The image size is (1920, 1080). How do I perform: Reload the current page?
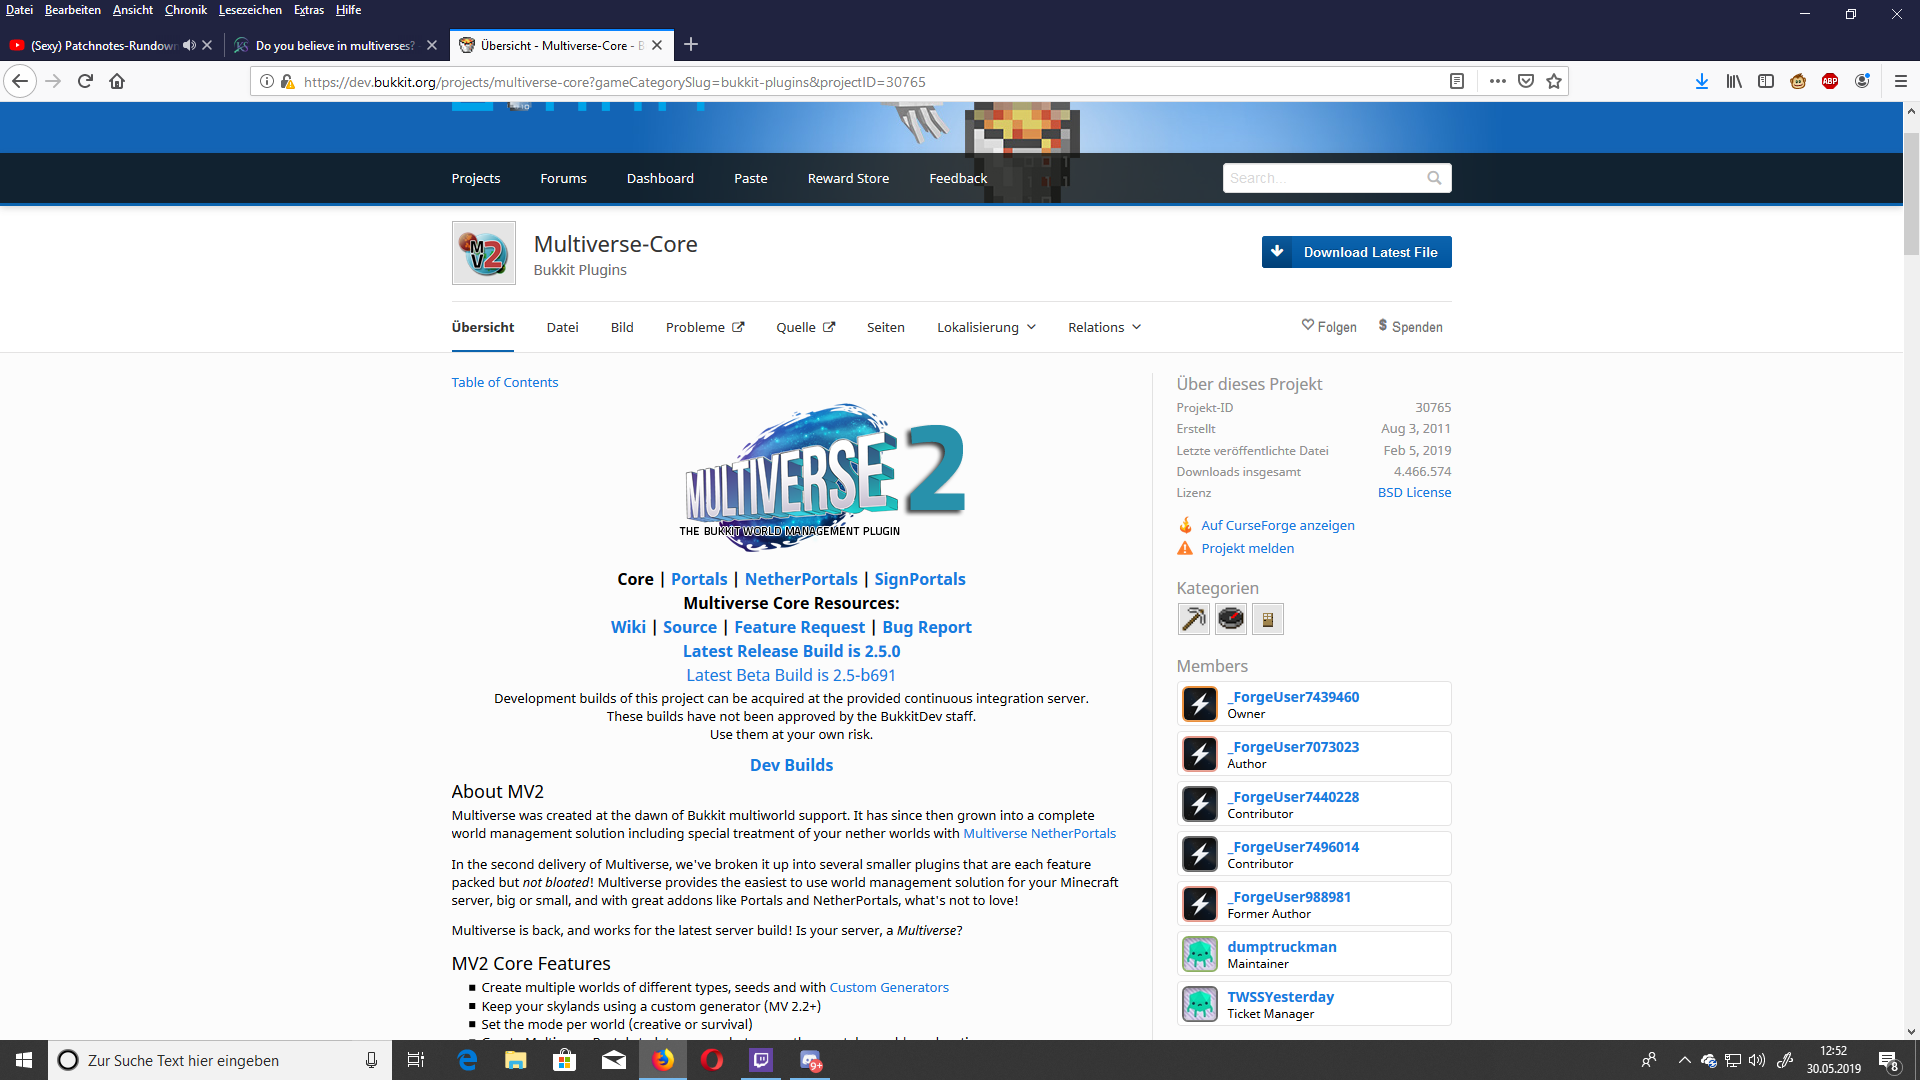pyautogui.click(x=85, y=81)
